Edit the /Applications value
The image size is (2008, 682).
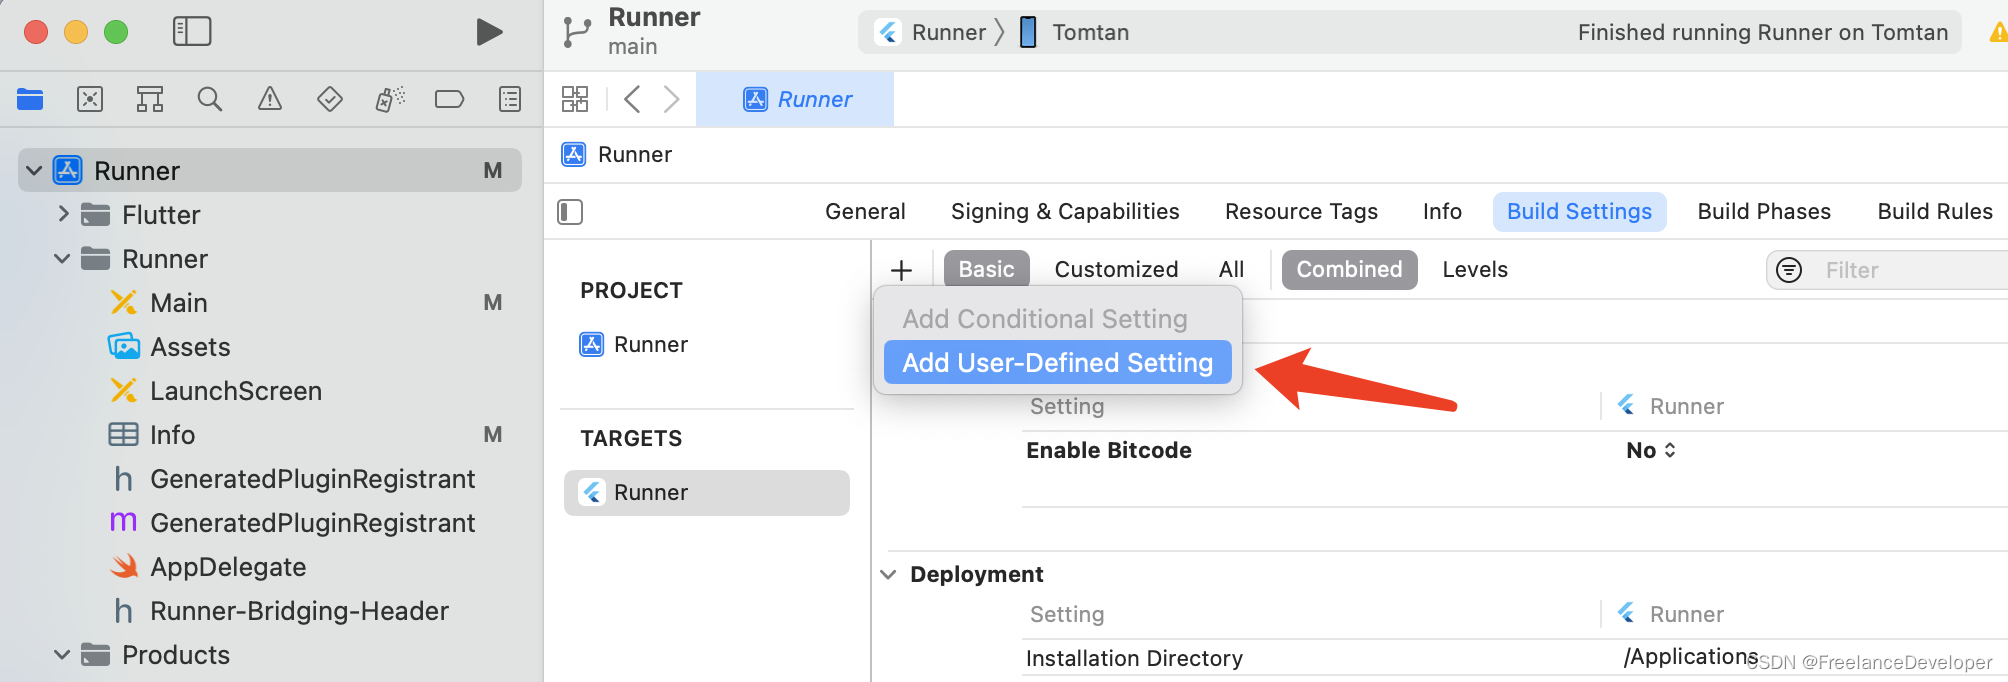[x=1691, y=657]
